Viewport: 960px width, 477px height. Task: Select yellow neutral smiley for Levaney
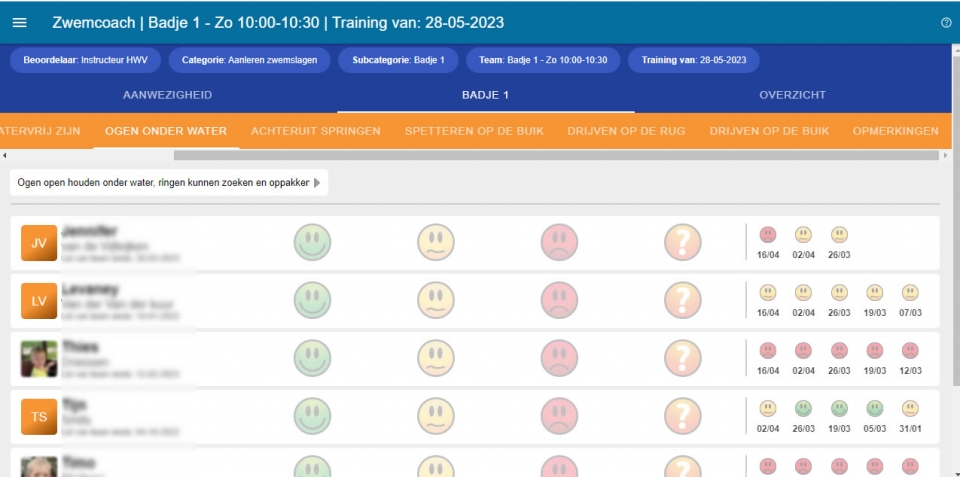(436, 300)
